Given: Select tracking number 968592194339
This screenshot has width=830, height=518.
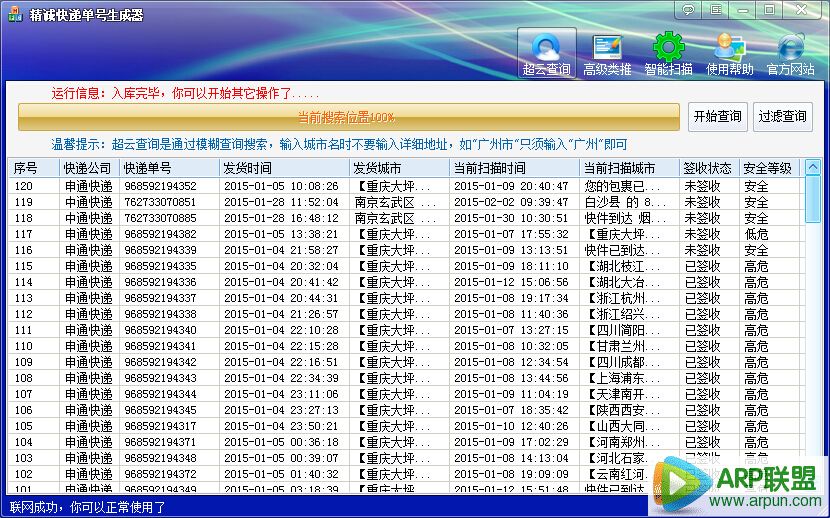Looking at the screenshot, I should 160,250.
